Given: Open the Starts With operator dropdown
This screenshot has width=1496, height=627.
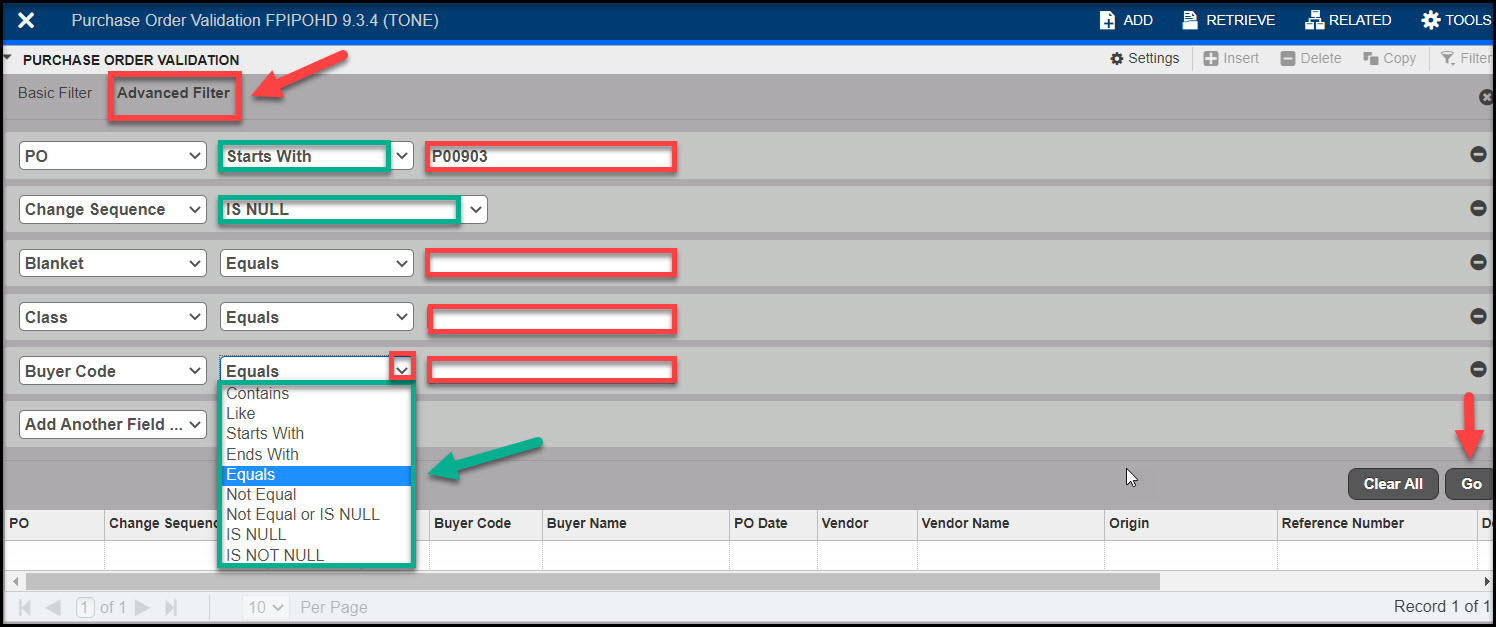Looking at the screenshot, I should tap(316, 156).
